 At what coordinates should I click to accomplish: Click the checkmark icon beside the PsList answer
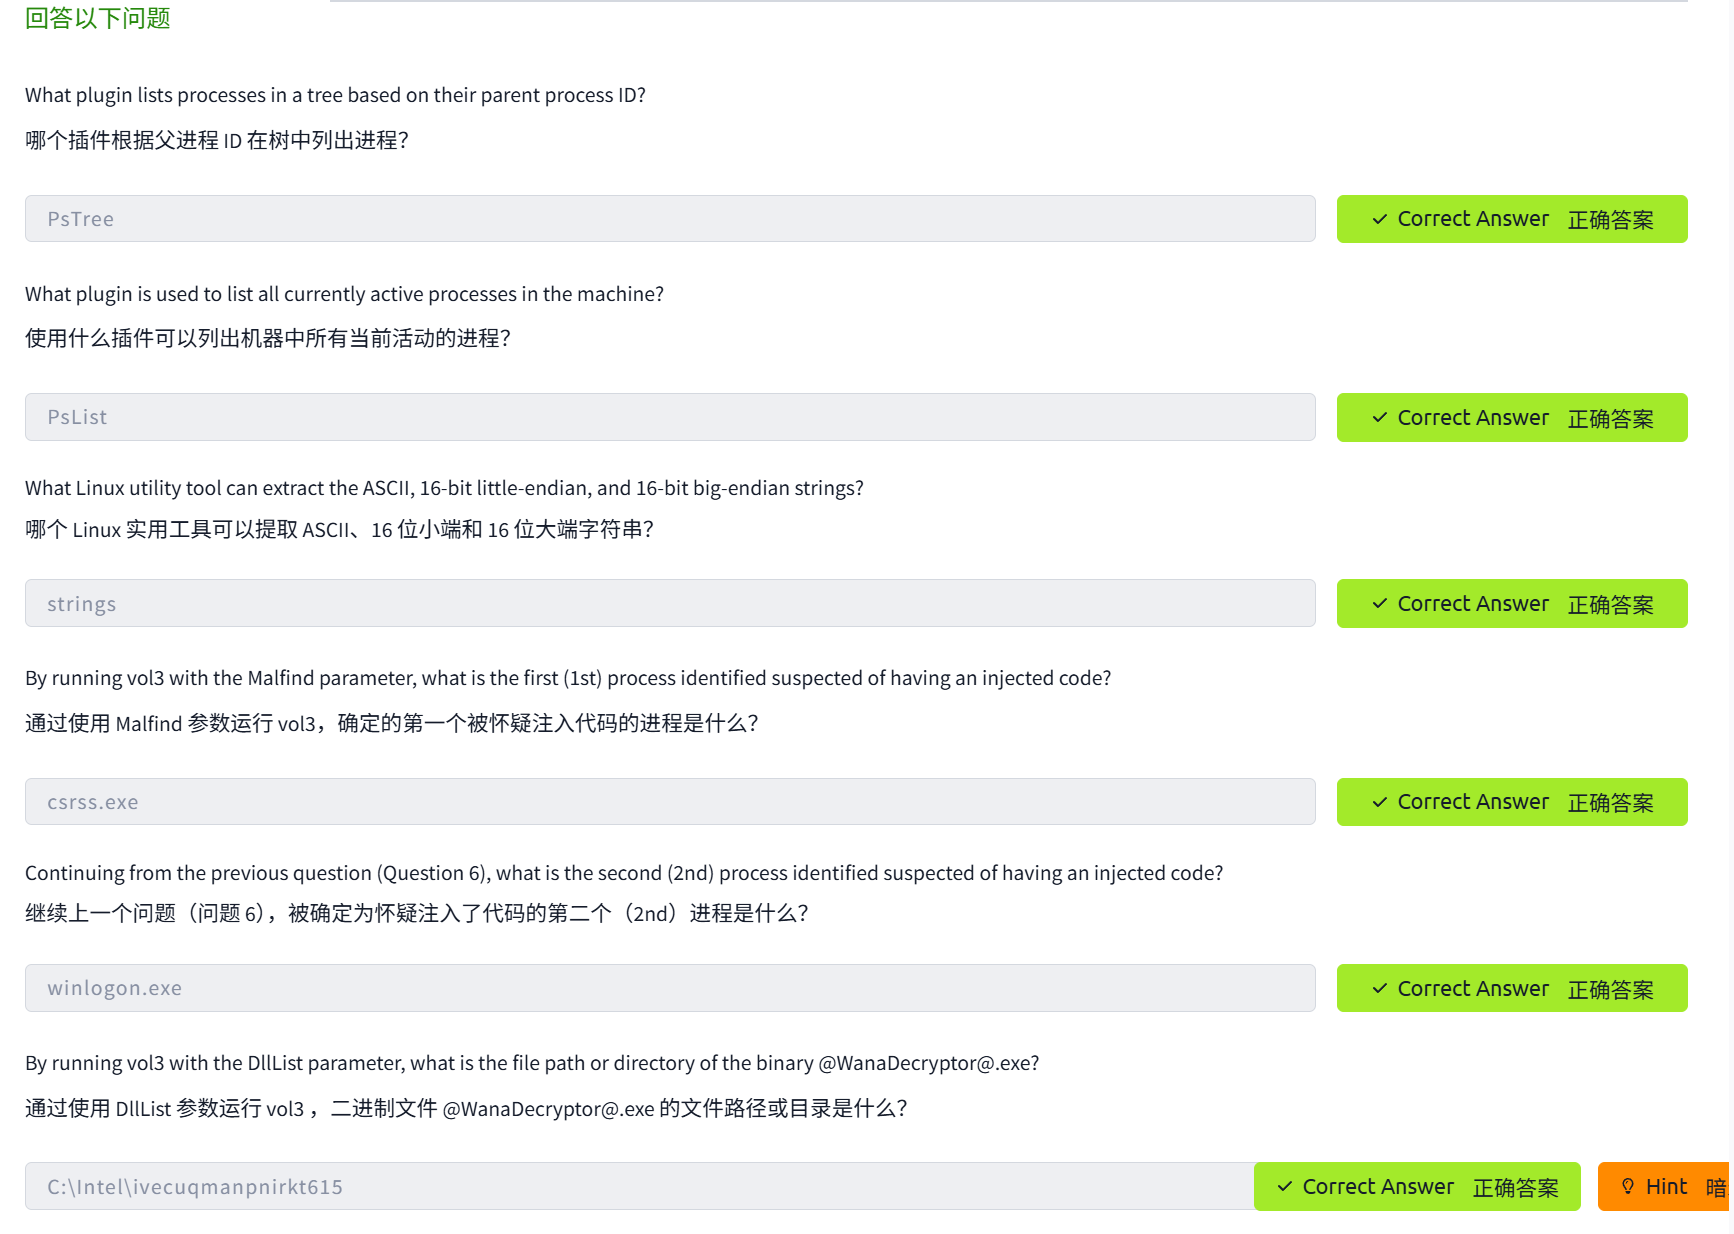[1379, 418]
